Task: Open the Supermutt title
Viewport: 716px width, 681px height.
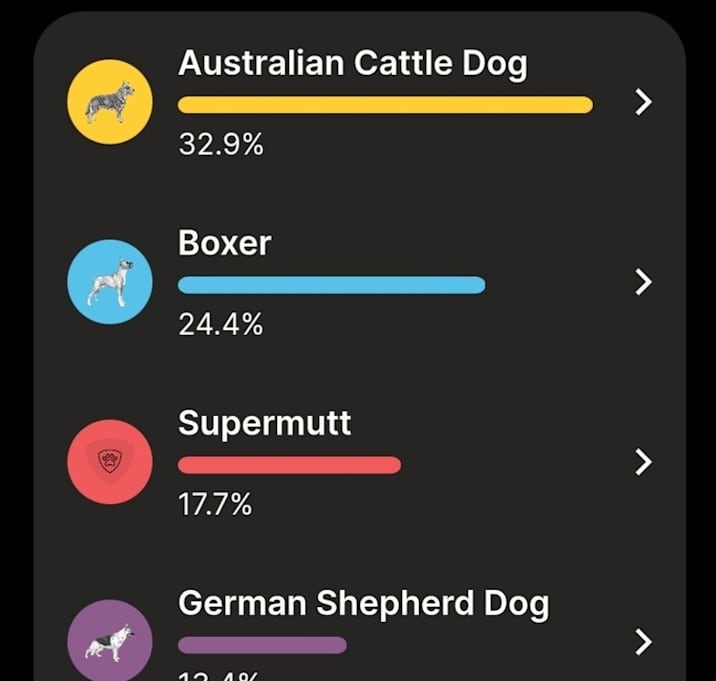Action: click(x=265, y=424)
